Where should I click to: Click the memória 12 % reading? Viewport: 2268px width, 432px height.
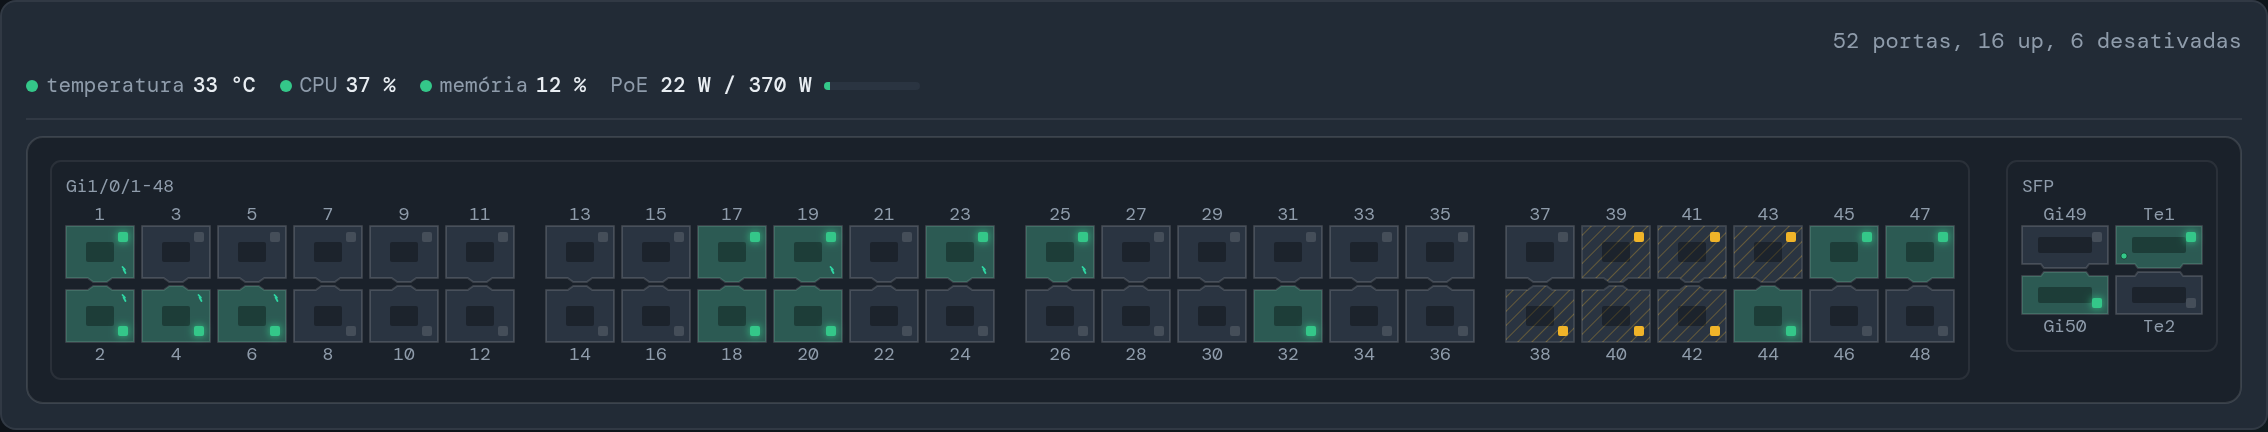503,86
